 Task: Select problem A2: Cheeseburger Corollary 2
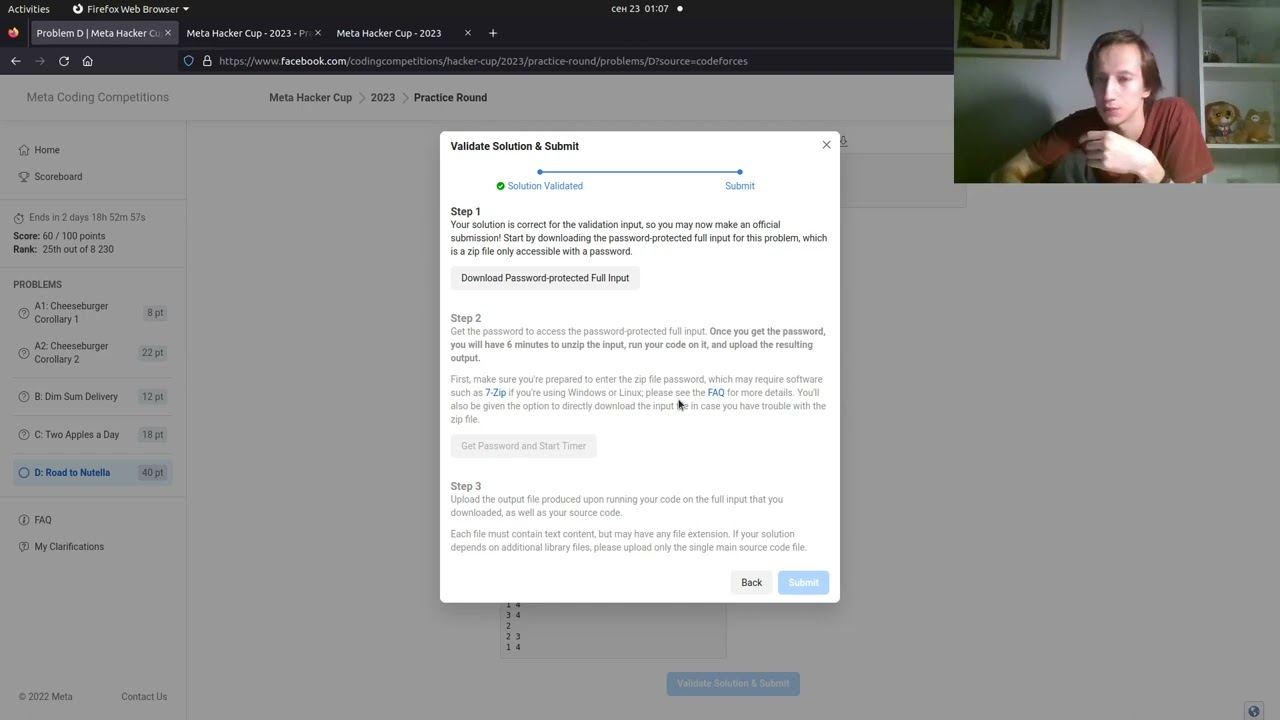point(93,353)
